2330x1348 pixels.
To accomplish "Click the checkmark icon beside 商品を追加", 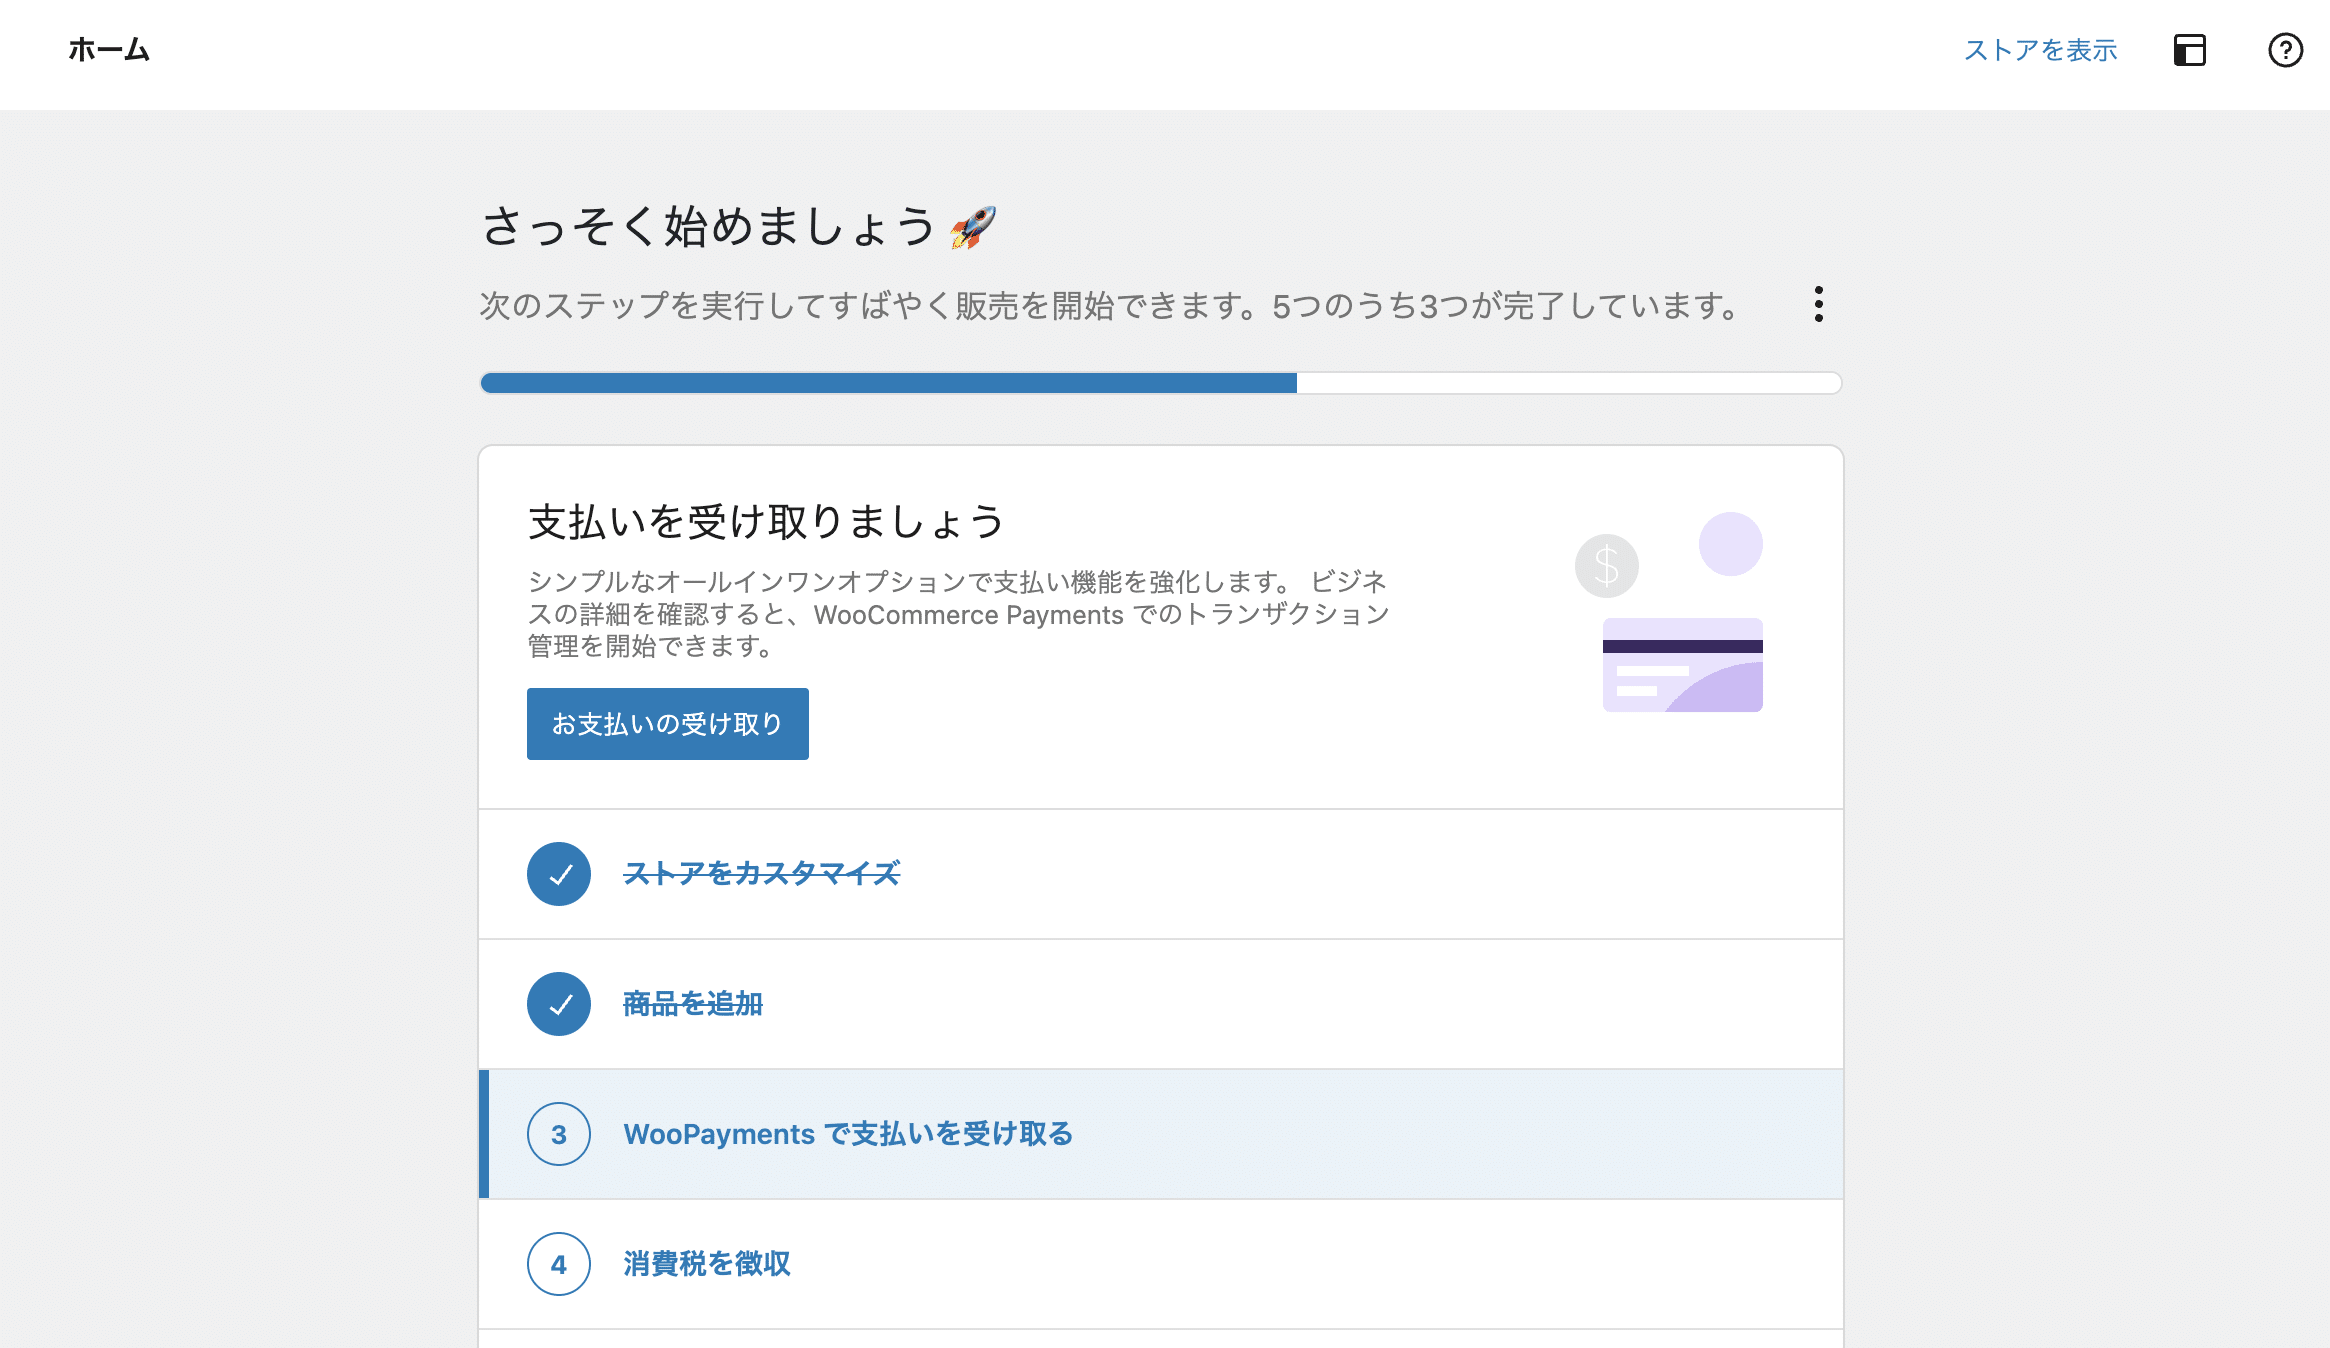I will tap(558, 1004).
